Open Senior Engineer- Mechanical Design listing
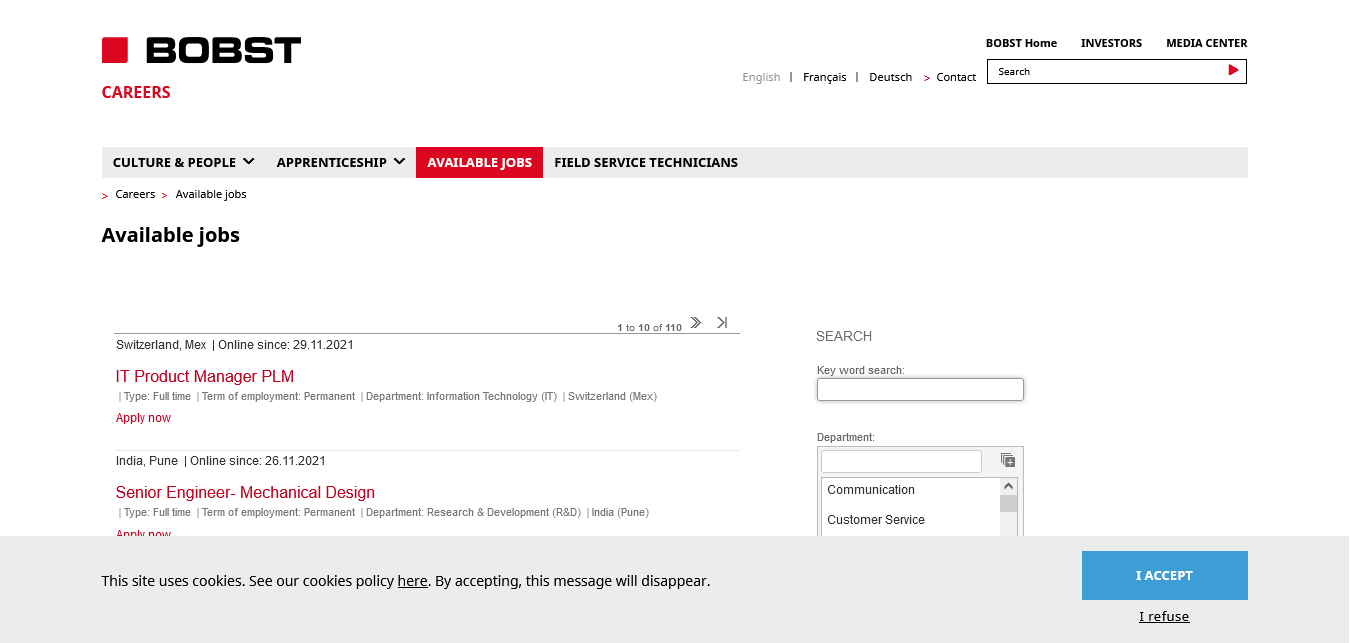The image size is (1366, 643). 245,492
